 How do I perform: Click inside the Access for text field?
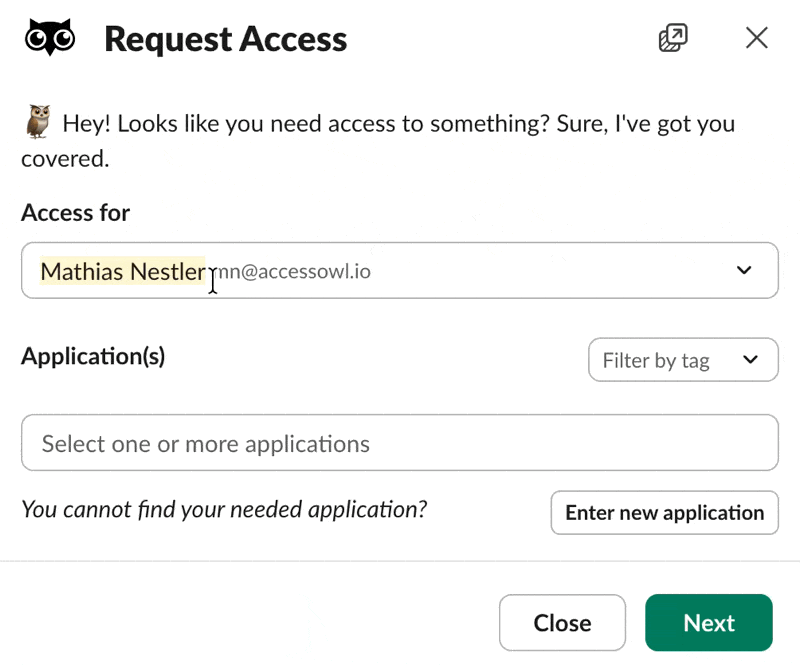(400, 270)
